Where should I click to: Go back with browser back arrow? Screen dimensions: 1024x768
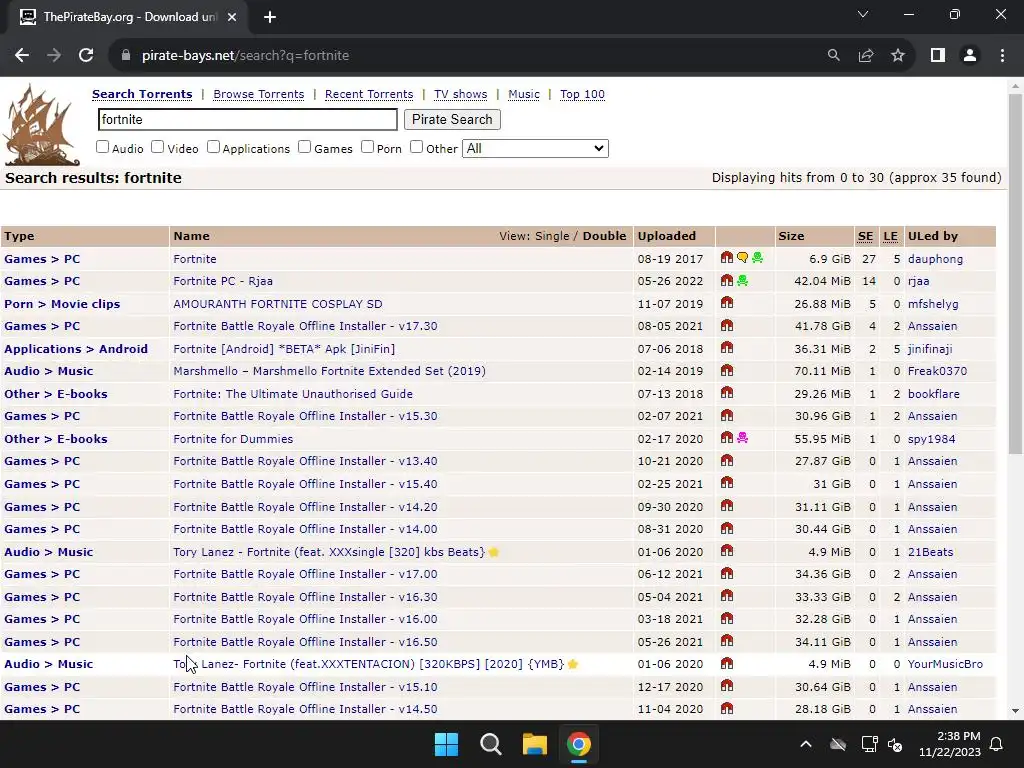[22, 56]
